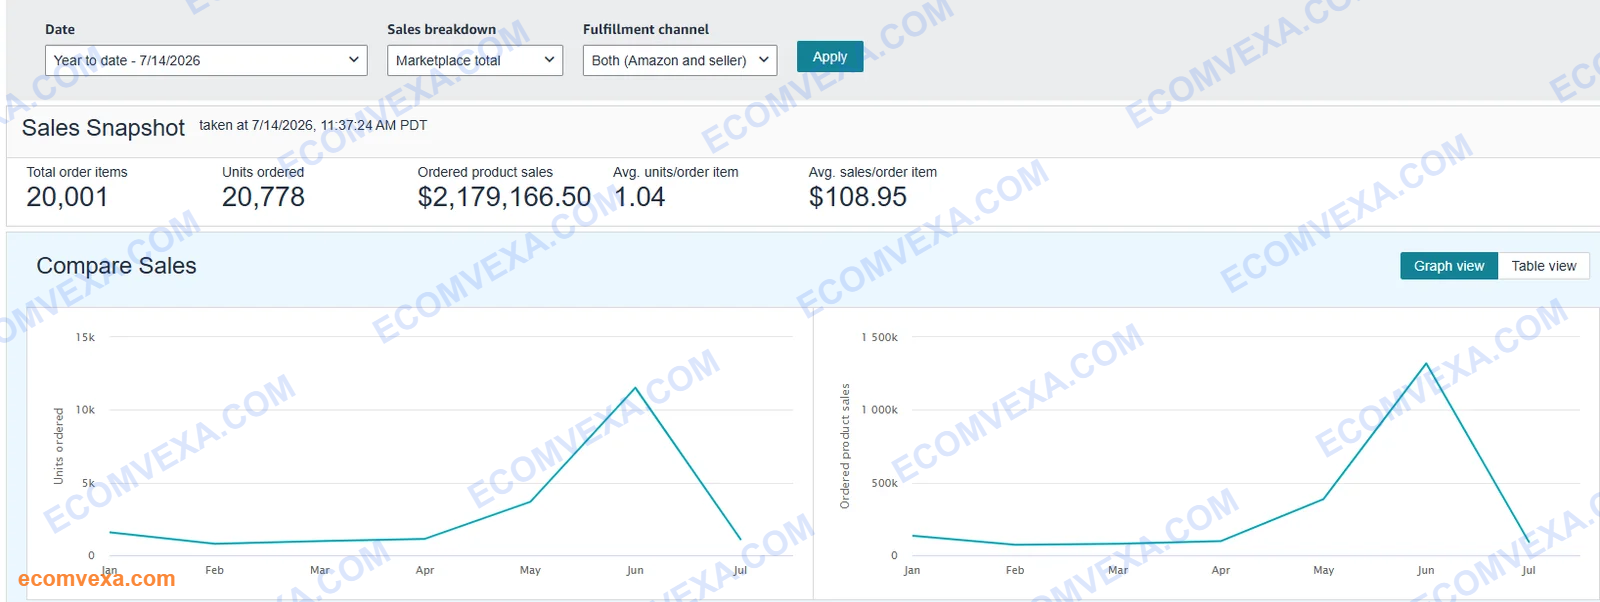The height and width of the screenshot is (602, 1600).
Task: Open the Fulfillment channel dropdown
Action: [x=680, y=60]
